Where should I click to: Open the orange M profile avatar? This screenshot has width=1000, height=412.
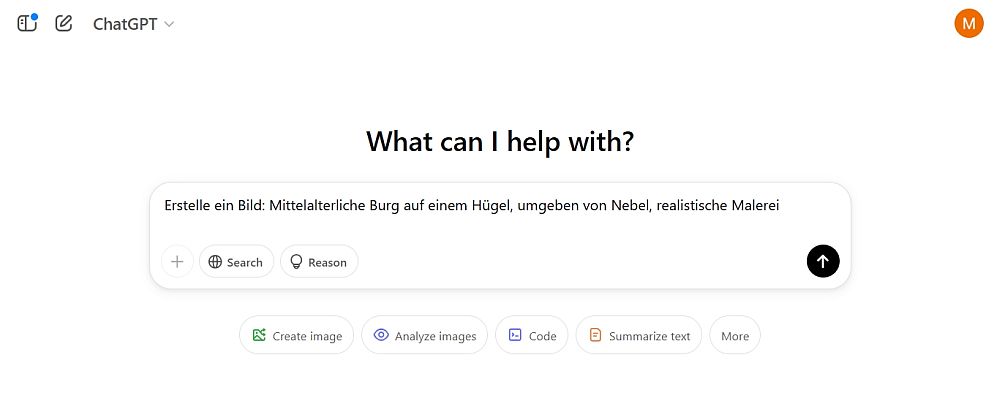pyautogui.click(x=969, y=23)
